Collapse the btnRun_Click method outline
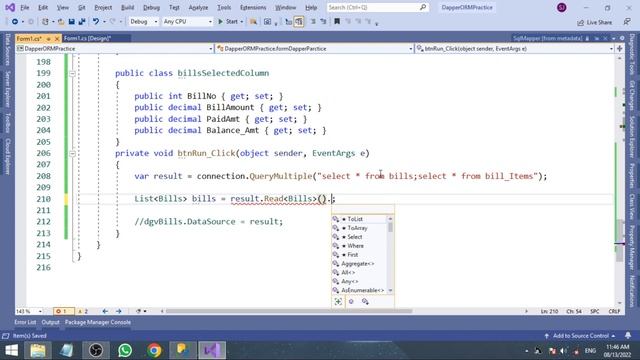This screenshot has width=640, height=360. (72, 153)
